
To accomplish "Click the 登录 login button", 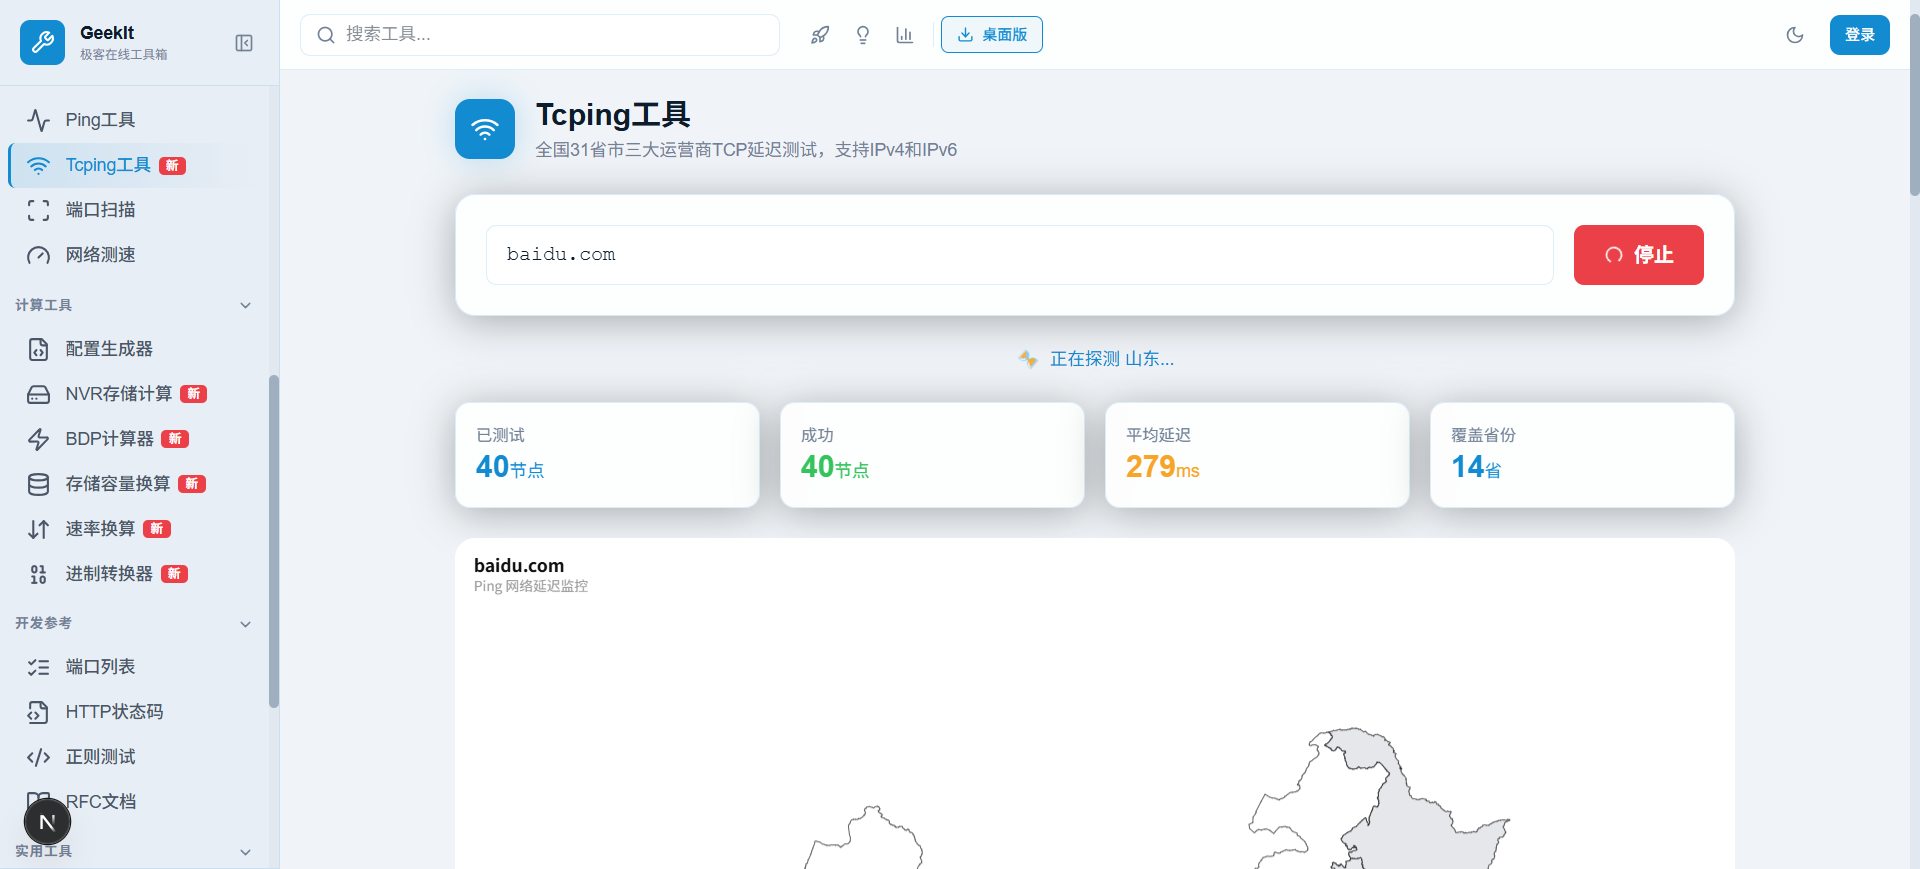I will point(1859,35).
